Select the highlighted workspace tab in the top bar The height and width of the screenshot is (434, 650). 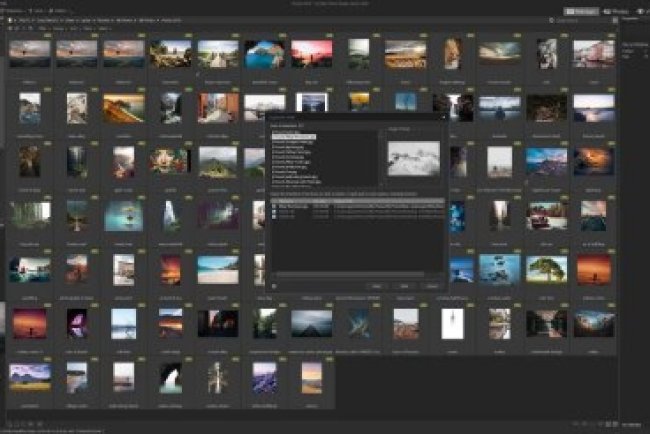click(x=581, y=12)
